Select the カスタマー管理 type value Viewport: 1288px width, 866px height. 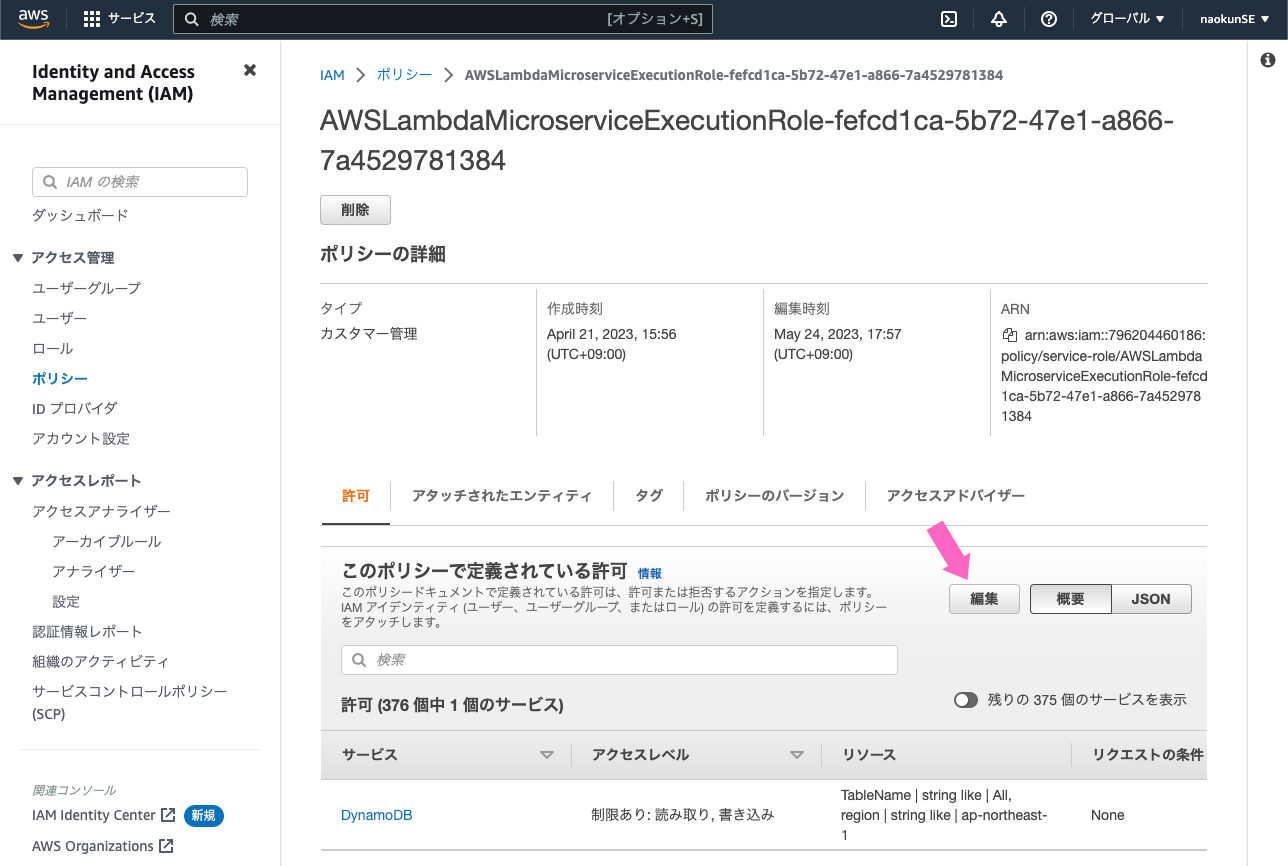pyautogui.click(x=368, y=334)
